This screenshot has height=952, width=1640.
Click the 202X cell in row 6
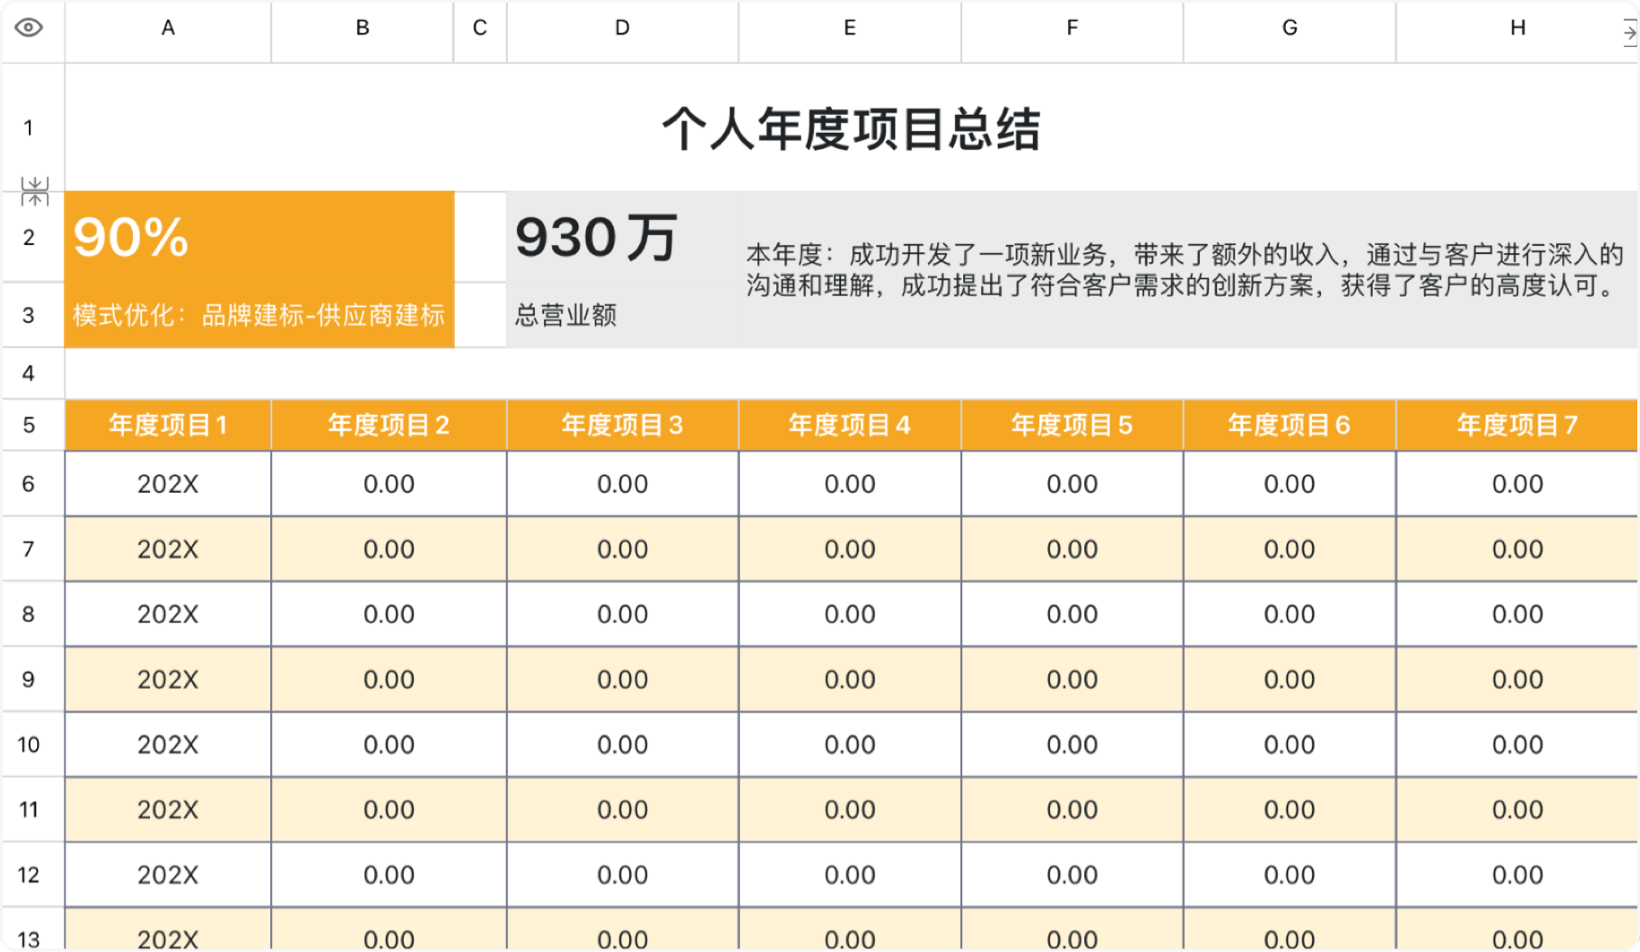(168, 484)
